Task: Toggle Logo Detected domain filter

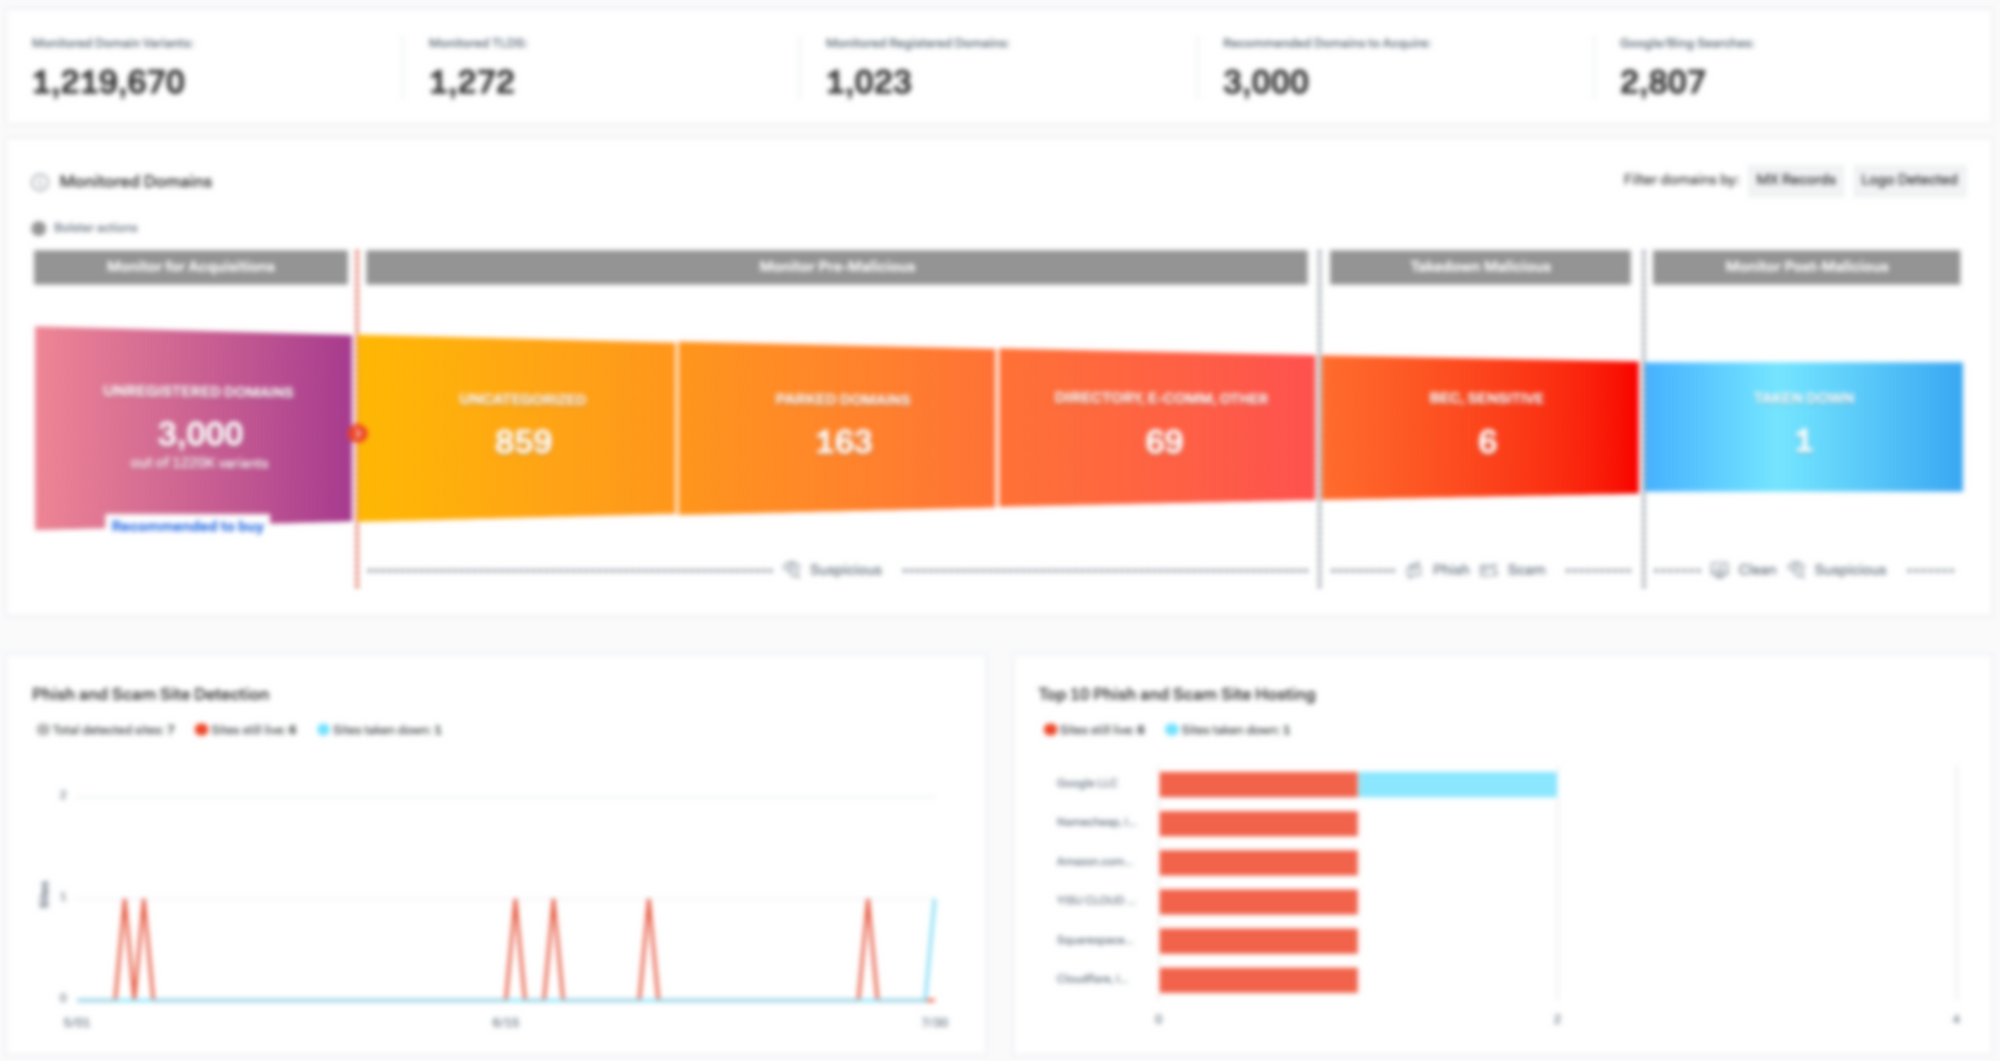Action: tap(1909, 180)
